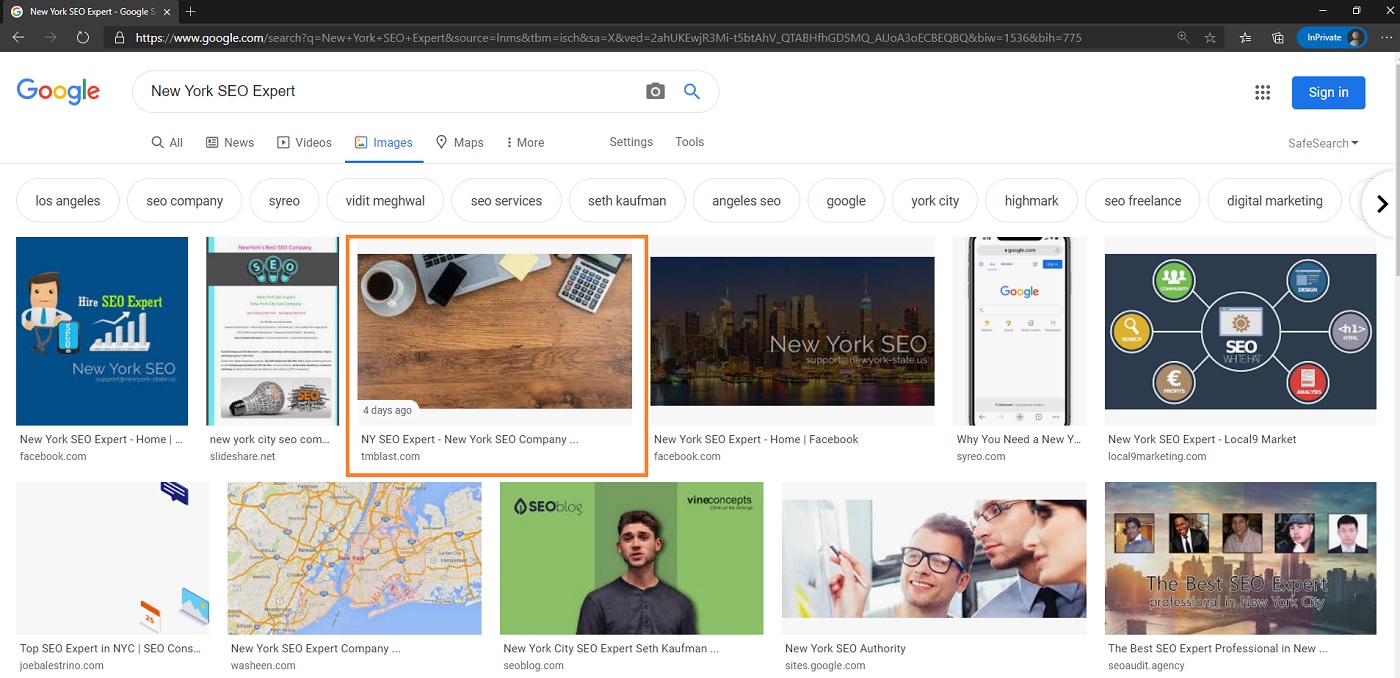Select the 'seth kaufman' suggestion chip
The height and width of the screenshot is (678, 1400).
627,201
